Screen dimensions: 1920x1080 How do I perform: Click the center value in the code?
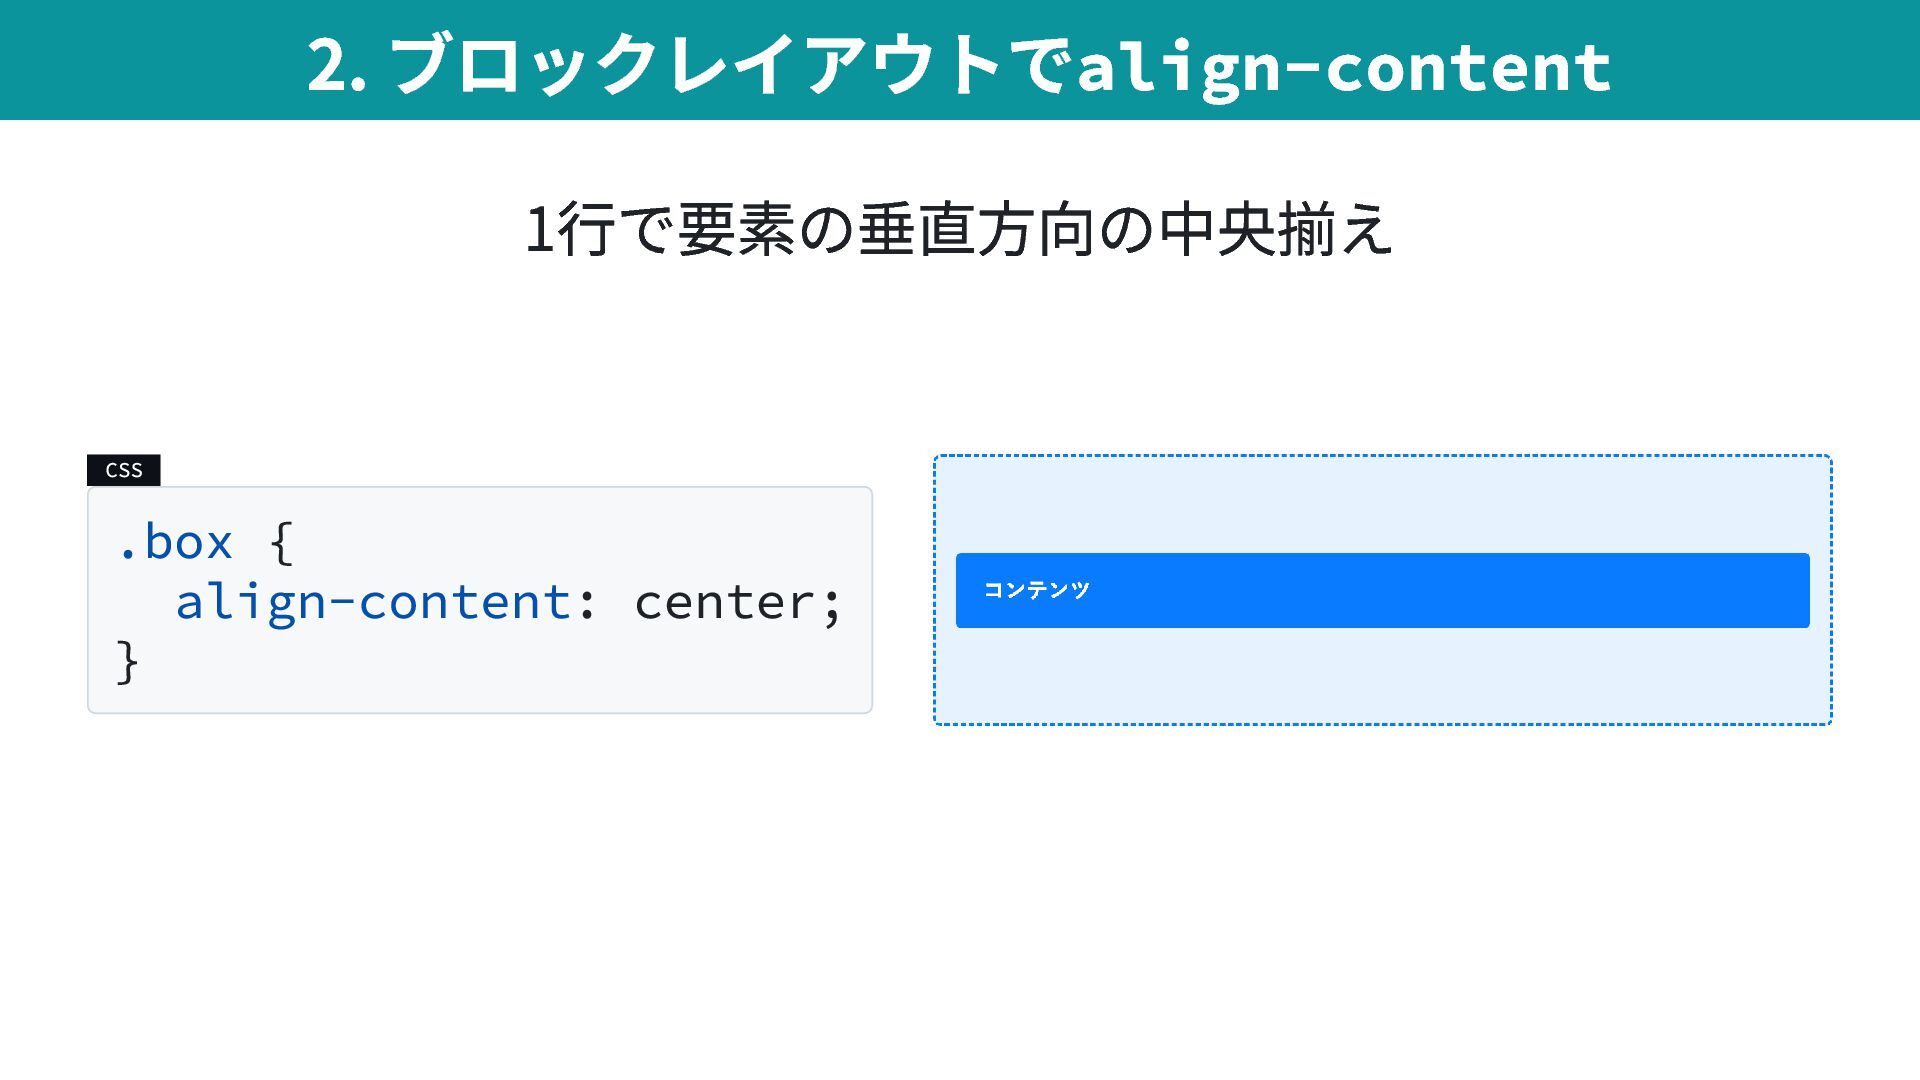pos(726,602)
